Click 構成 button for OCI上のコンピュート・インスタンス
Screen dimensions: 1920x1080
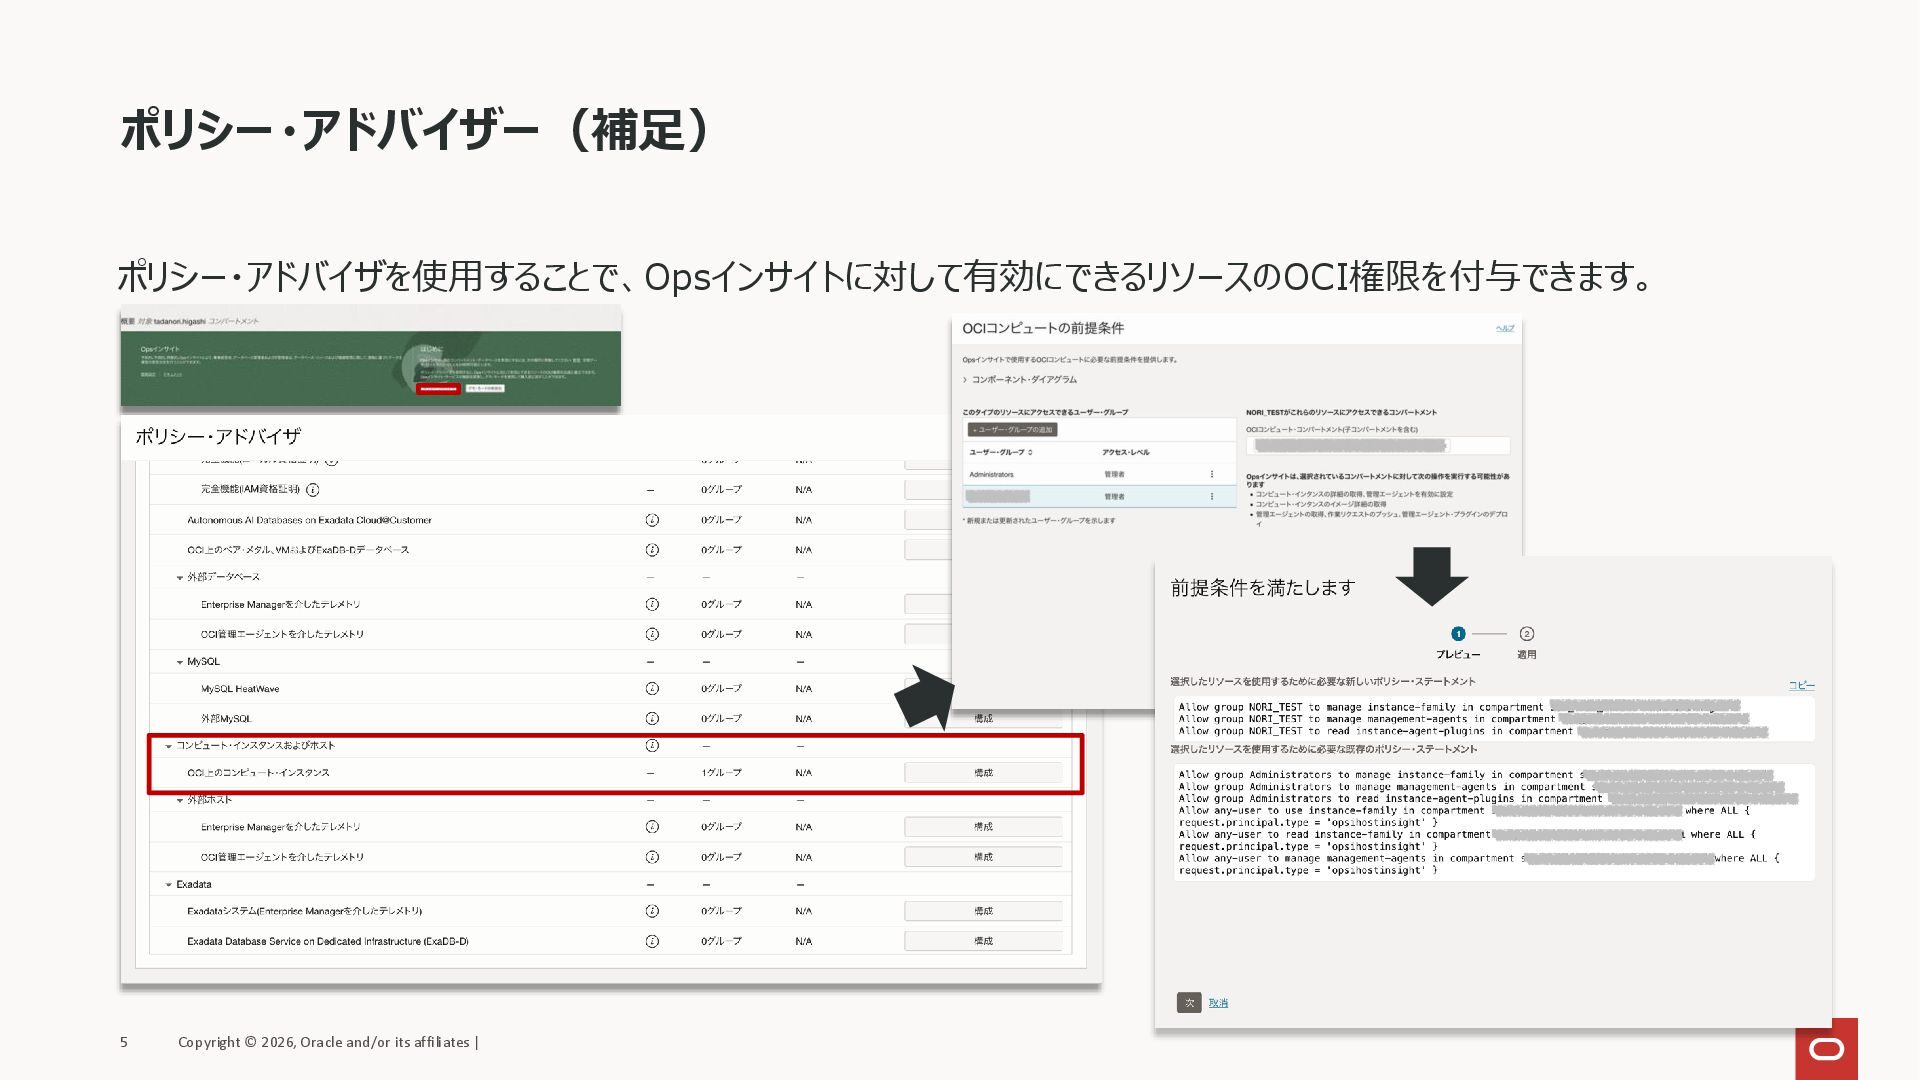coord(983,773)
